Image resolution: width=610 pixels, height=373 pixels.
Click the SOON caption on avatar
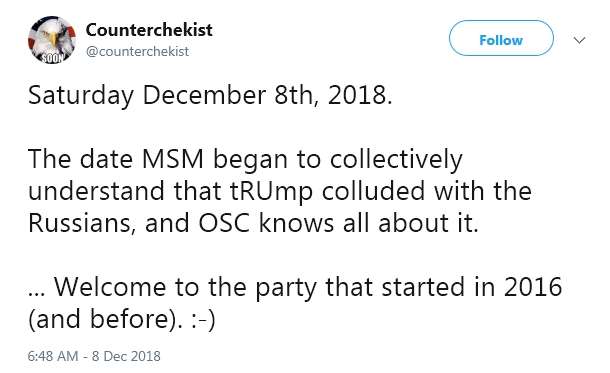pyautogui.click(x=52, y=58)
